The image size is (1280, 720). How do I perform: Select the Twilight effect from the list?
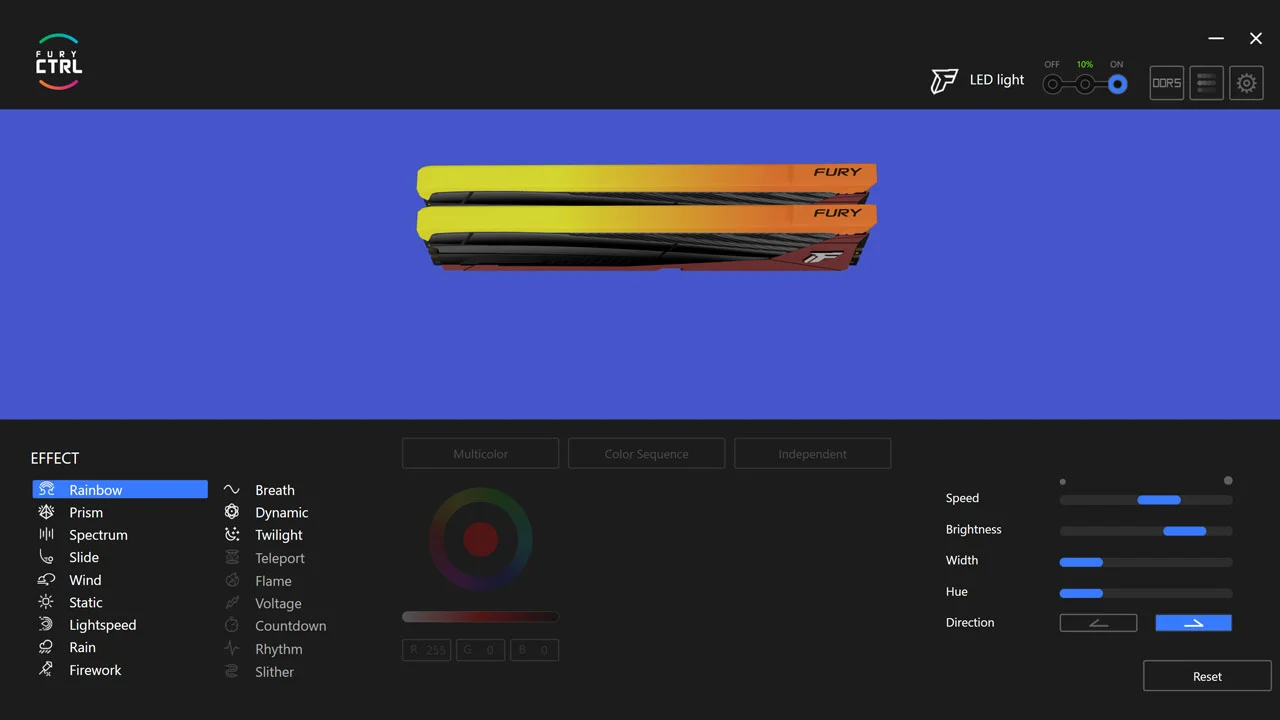[x=278, y=534]
